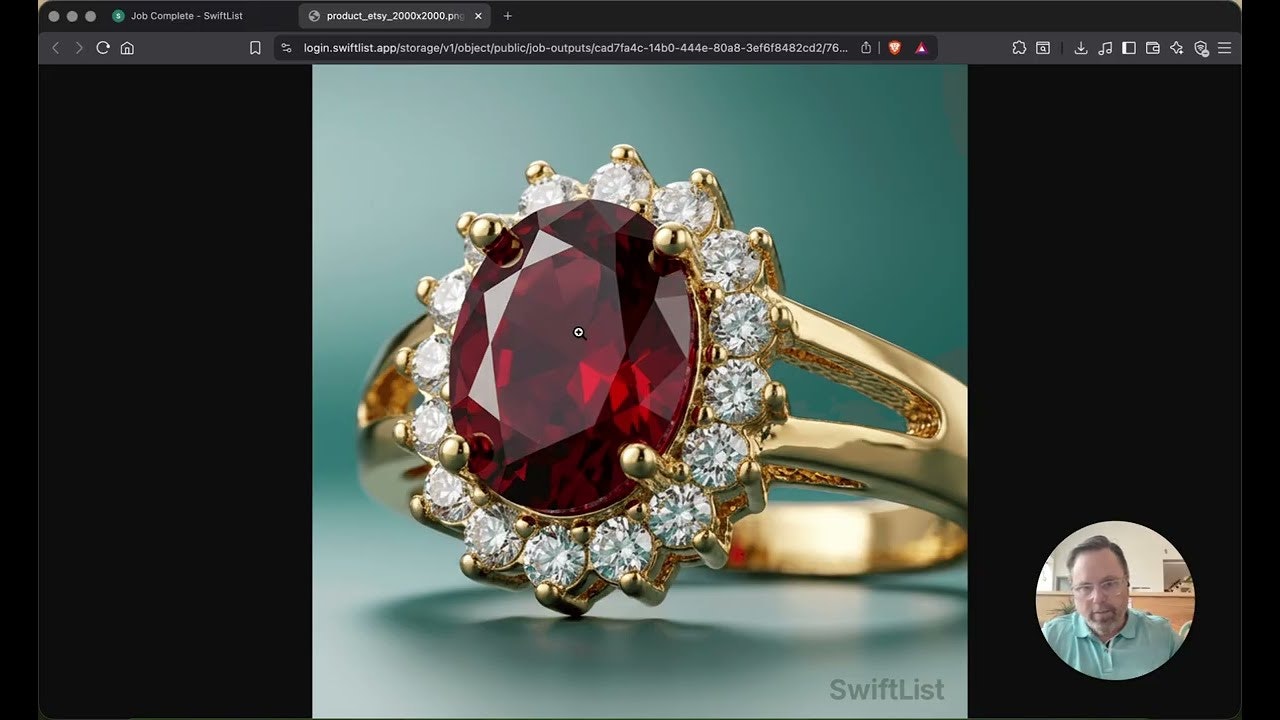
Task: Click the Brave Rewards triangle icon
Action: [x=921, y=47]
